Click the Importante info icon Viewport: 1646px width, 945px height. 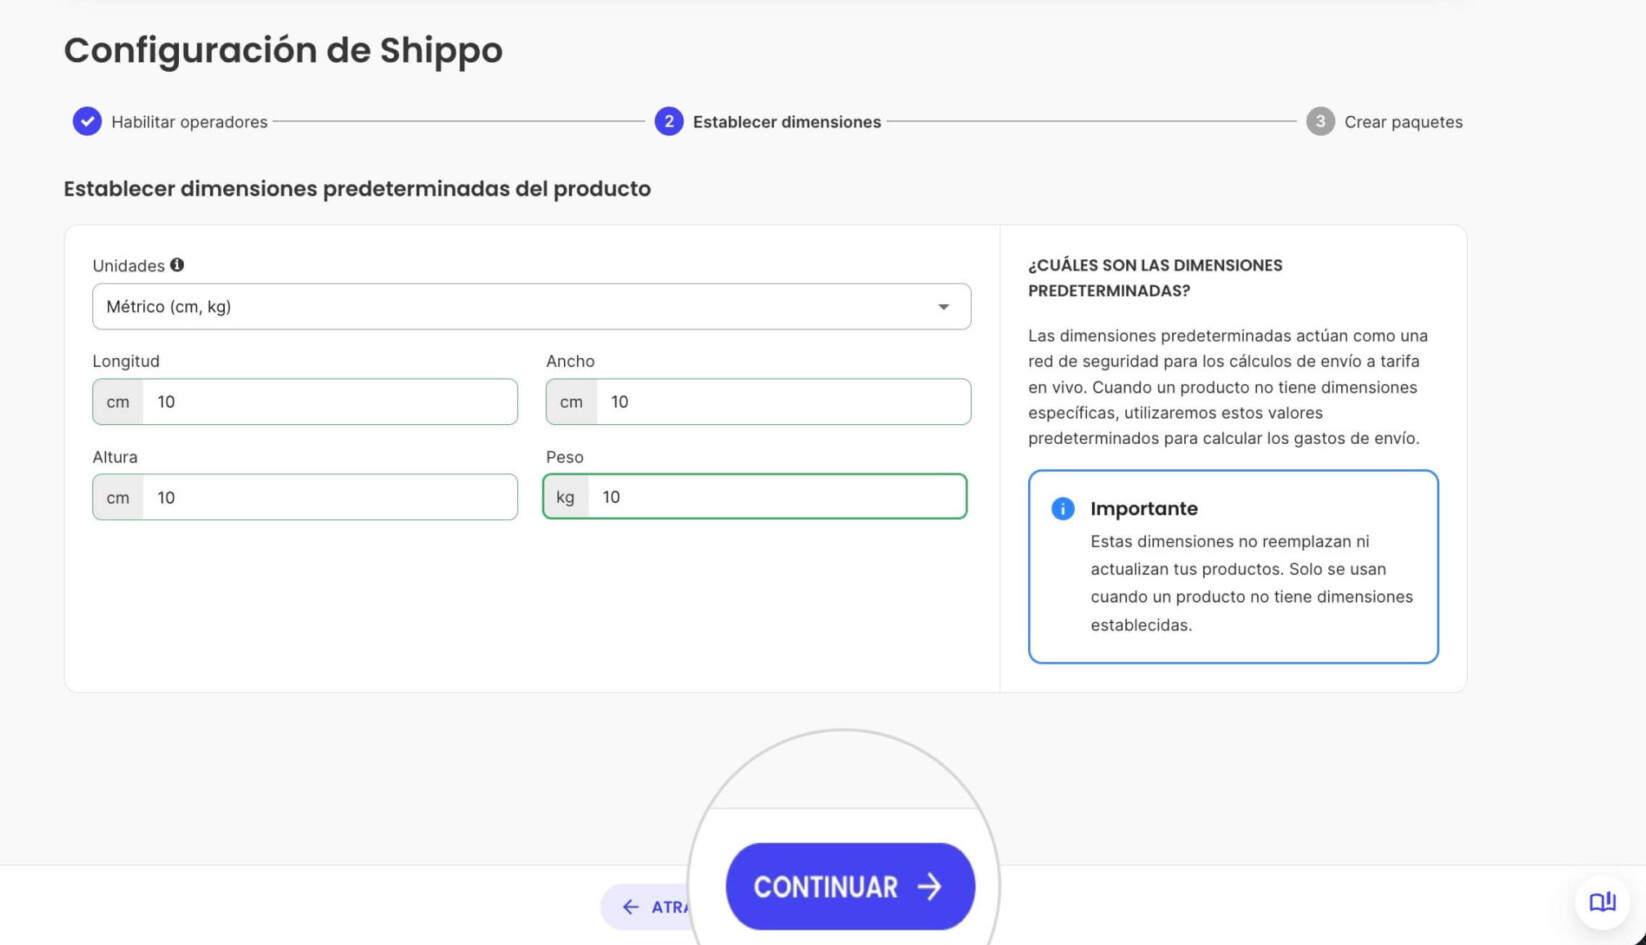point(1062,508)
